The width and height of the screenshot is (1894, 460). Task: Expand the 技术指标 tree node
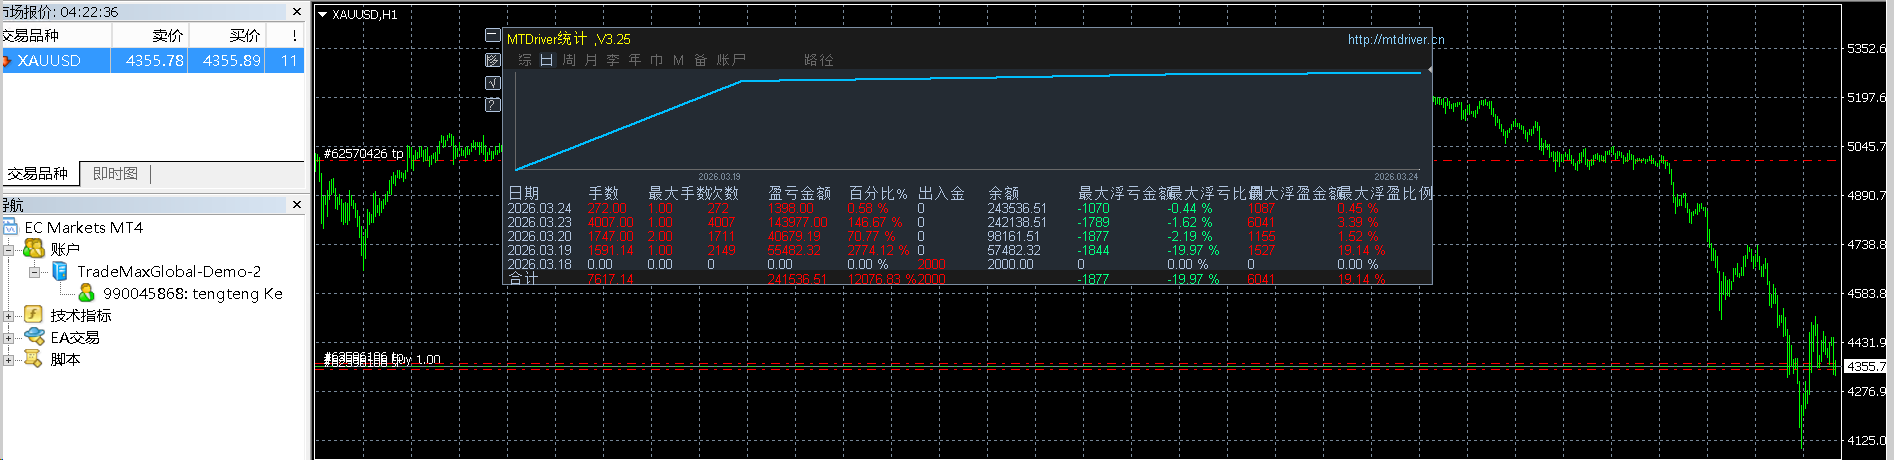pos(8,316)
